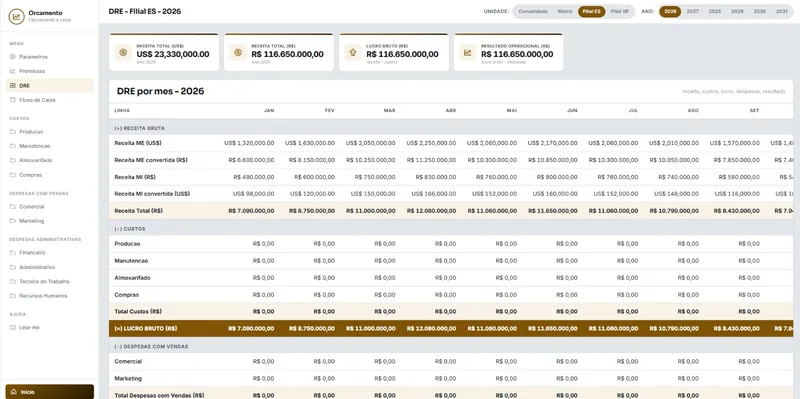Click the Orcamento app logo icon
Viewport: 800px width, 399px height.
click(16, 16)
